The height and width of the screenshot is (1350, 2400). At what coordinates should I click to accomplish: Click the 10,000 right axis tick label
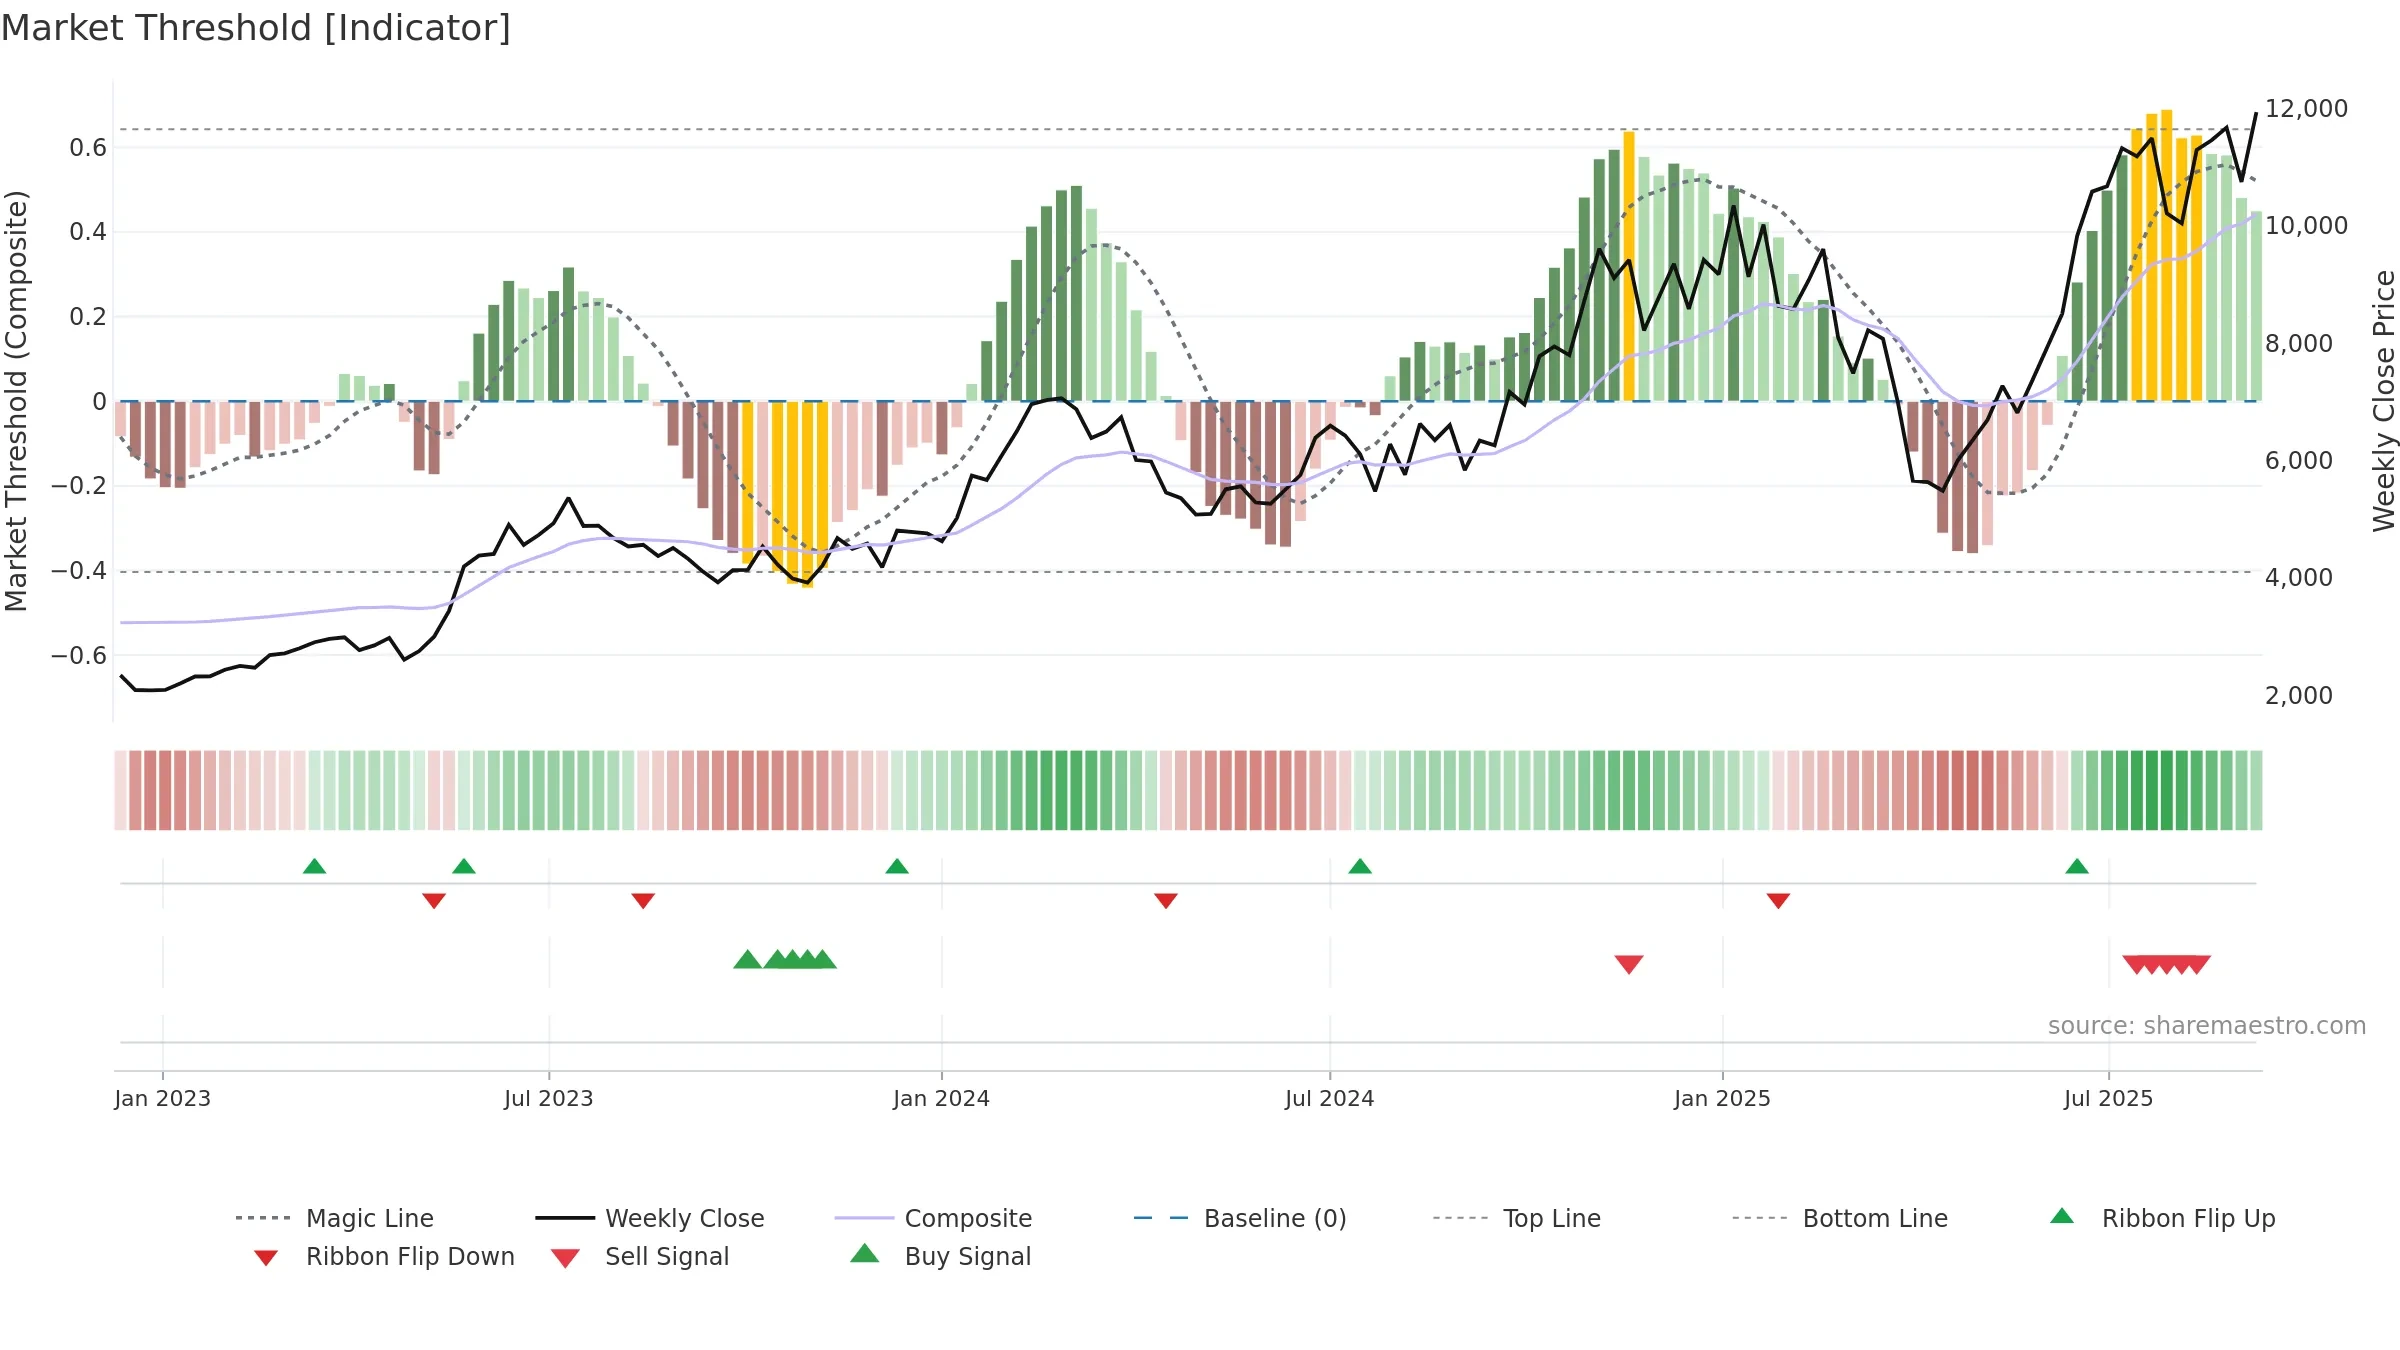pyautogui.click(x=2306, y=225)
